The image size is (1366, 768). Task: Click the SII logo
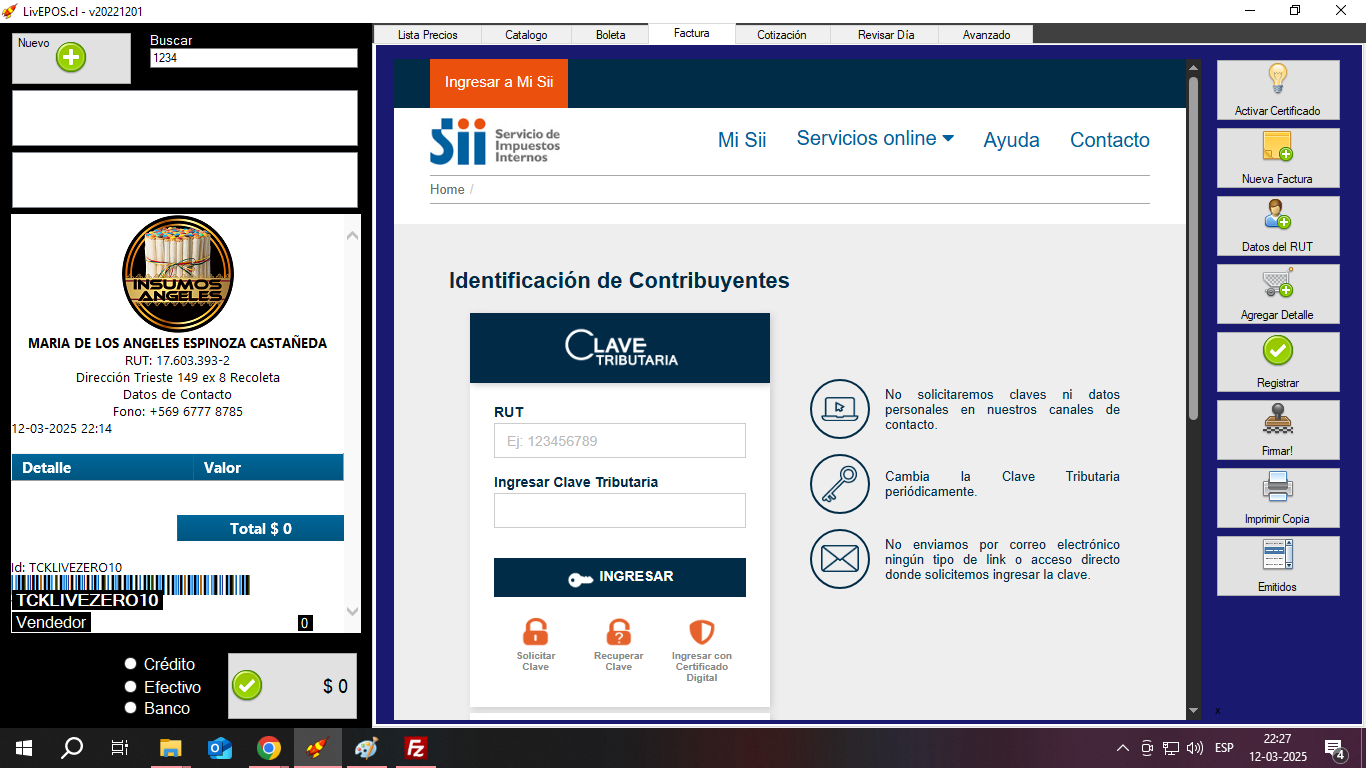(495, 140)
